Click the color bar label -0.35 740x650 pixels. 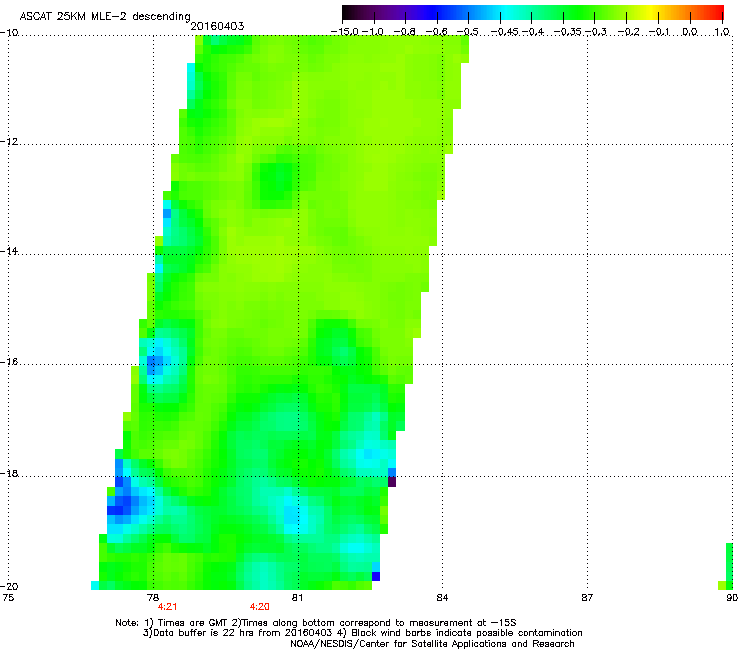568,32
